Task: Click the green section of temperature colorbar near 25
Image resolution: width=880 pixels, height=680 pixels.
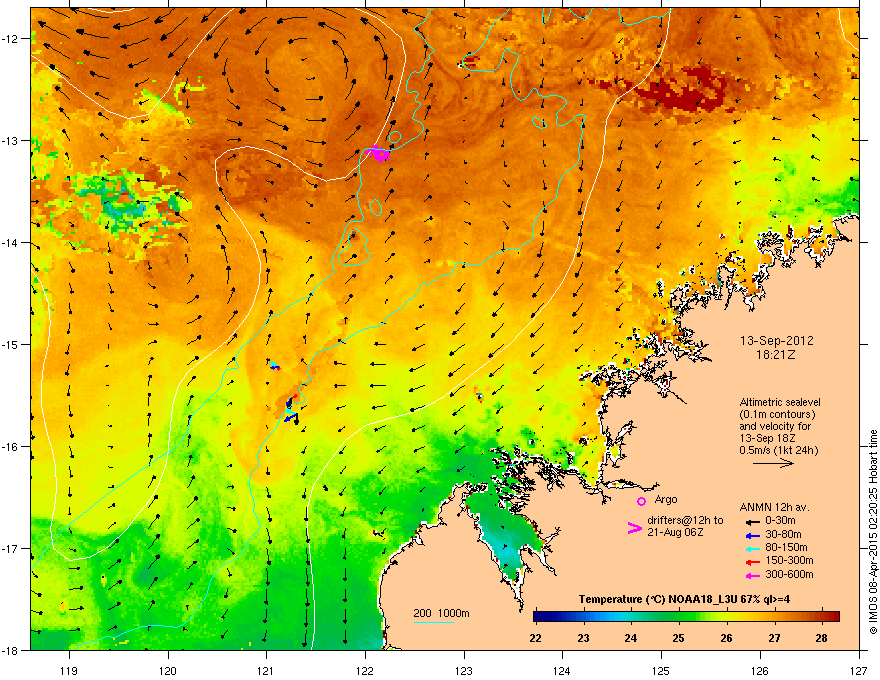Action: tap(679, 617)
